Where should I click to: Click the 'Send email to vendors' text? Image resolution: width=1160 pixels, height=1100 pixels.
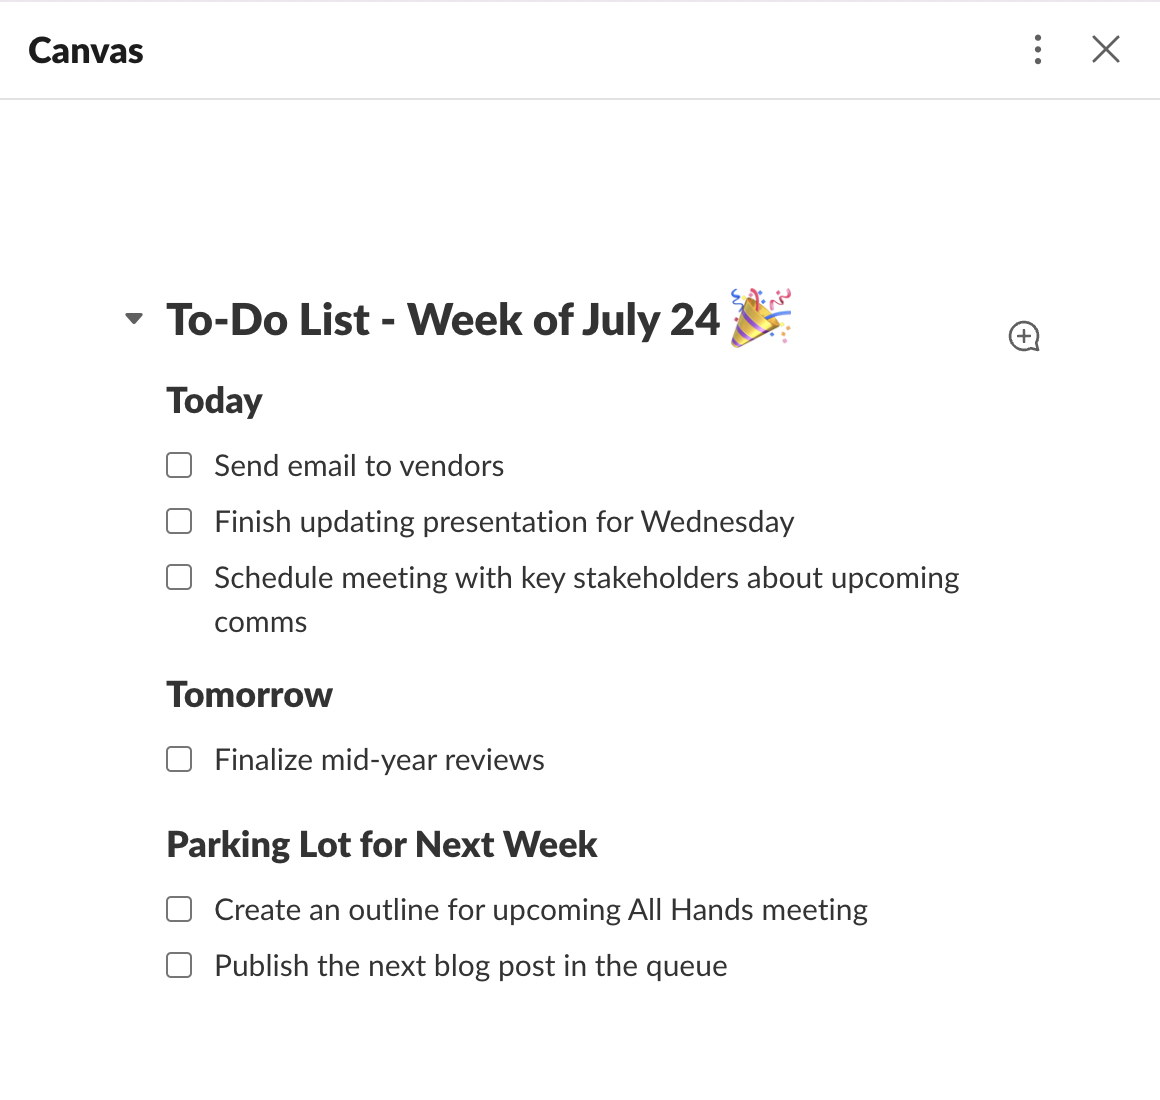coord(358,465)
